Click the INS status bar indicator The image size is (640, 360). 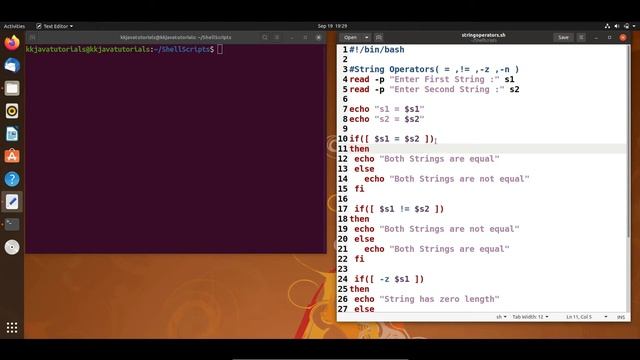click(x=621, y=317)
